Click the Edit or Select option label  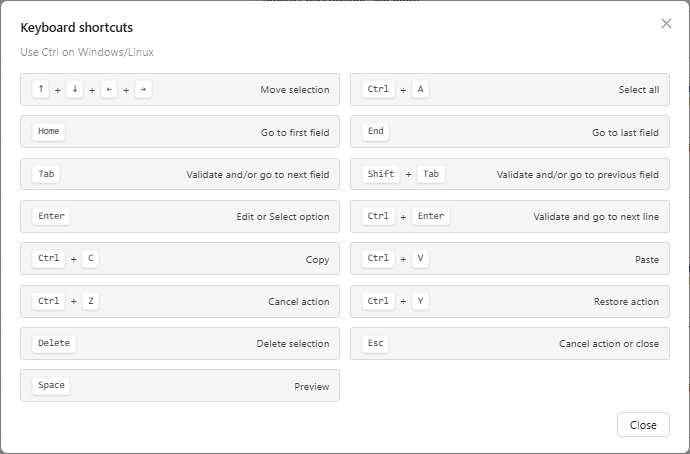[283, 217]
